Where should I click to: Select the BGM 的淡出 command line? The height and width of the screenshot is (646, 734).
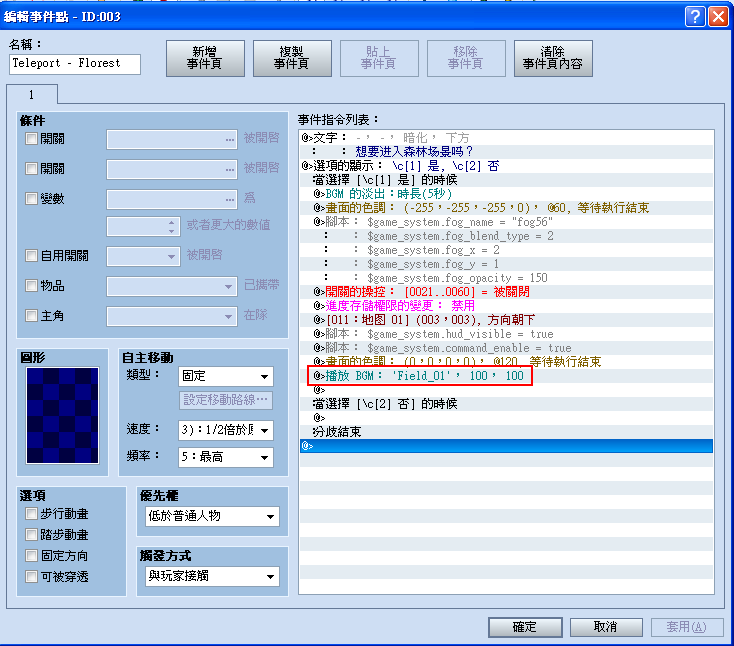point(506,194)
